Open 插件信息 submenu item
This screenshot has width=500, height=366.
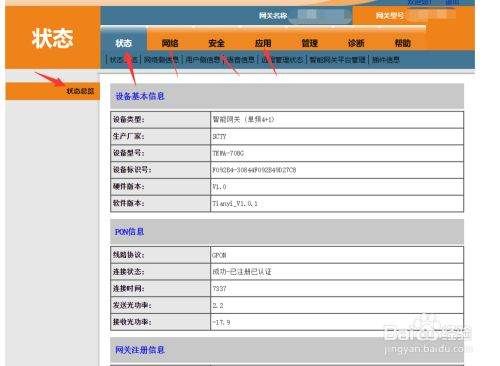coord(386,60)
